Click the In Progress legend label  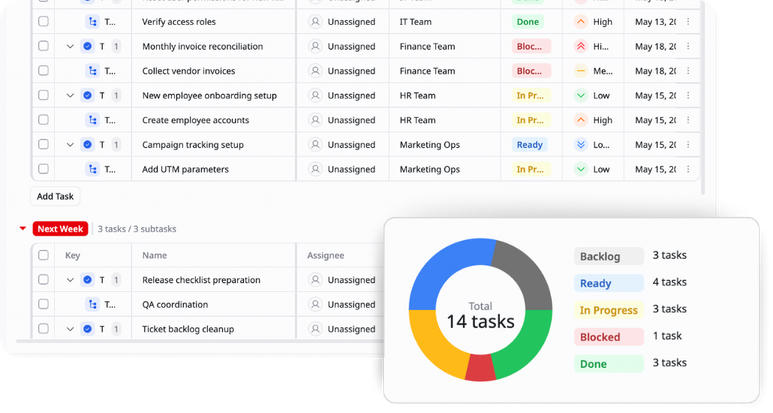coord(609,310)
